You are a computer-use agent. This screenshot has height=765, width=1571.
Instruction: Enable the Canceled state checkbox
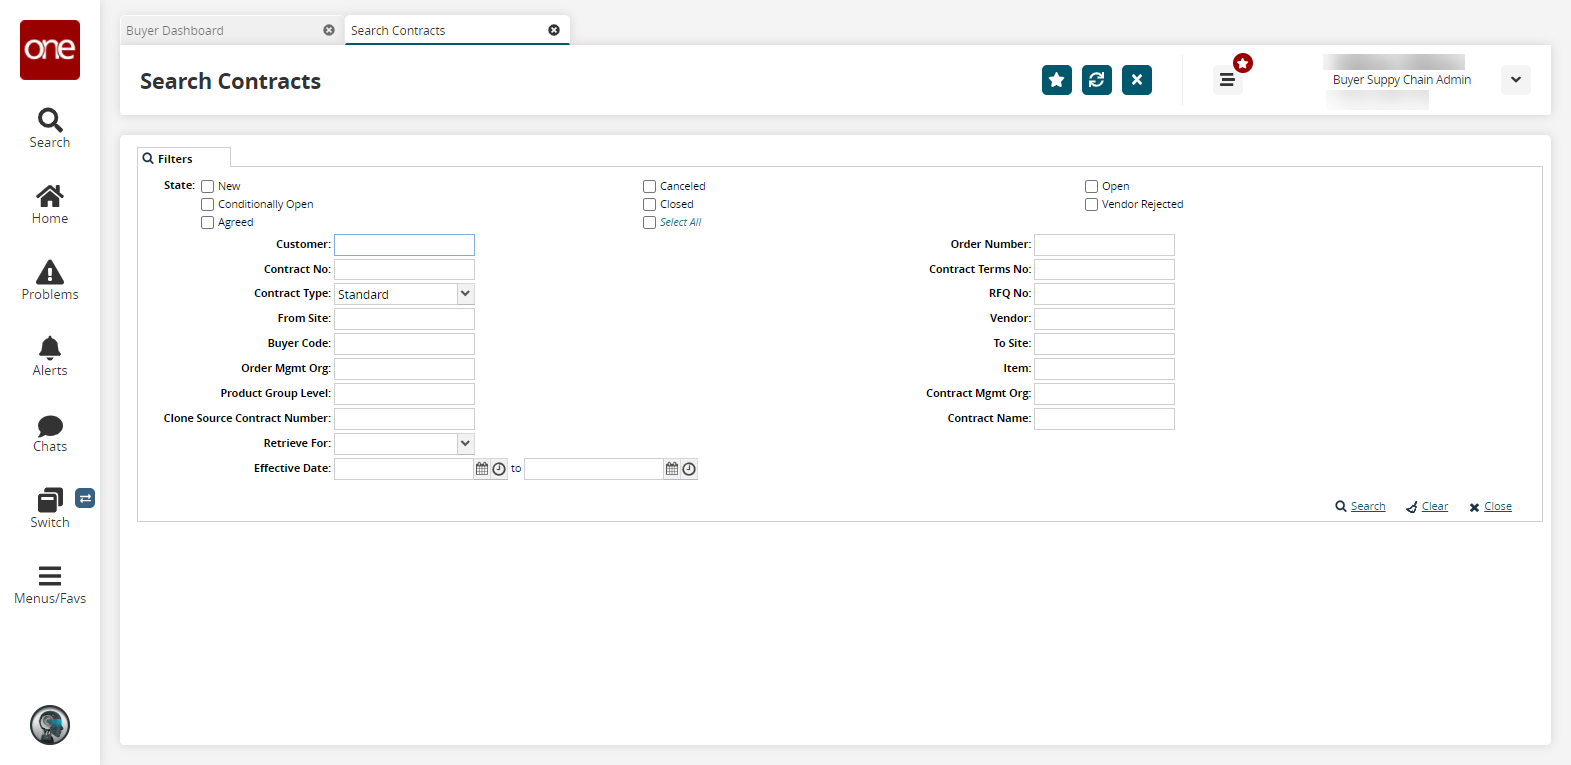coord(650,187)
